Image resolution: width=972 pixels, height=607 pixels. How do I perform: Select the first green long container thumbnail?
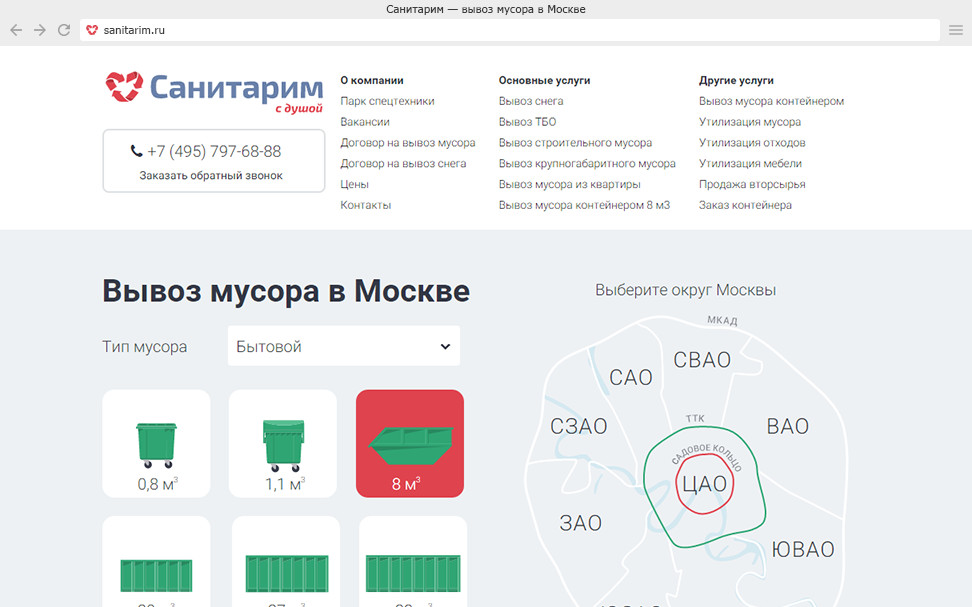(x=156, y=572)
